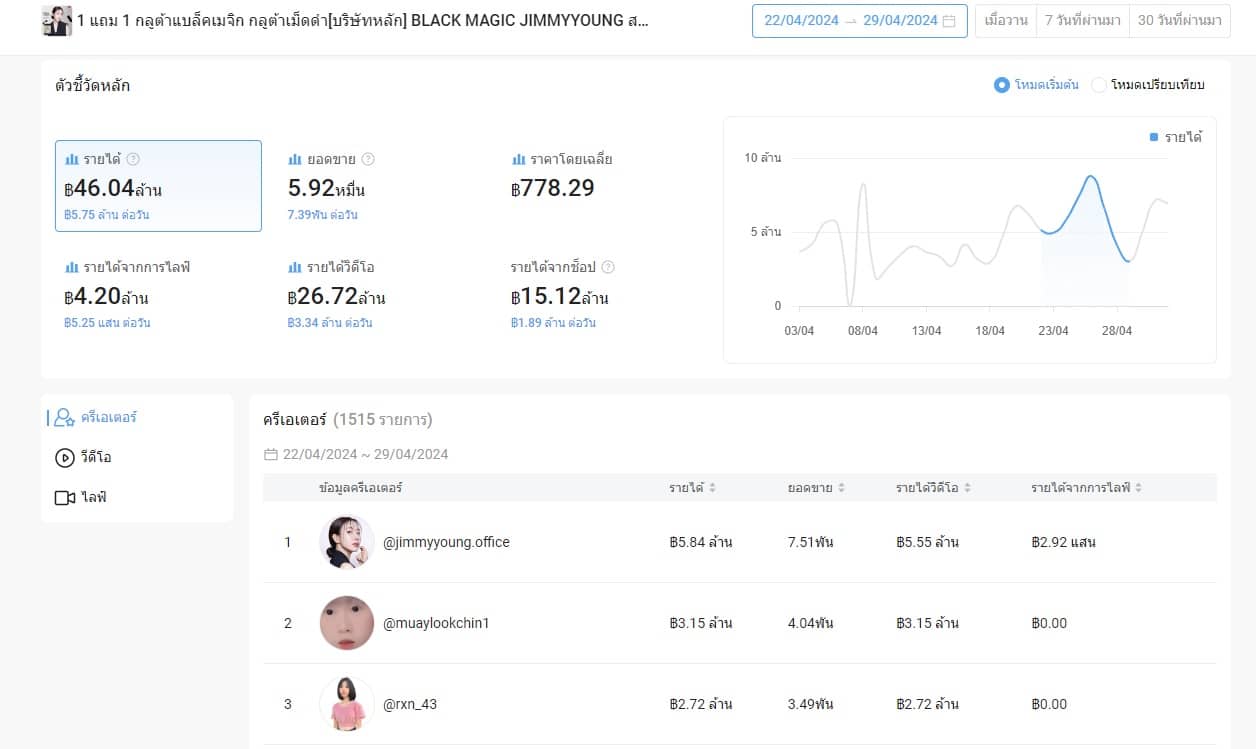Open the date range picker 22/04/2024 – 29/04/2024
The width and height of the screenshot is (1256, 749).
click(859, 21)
